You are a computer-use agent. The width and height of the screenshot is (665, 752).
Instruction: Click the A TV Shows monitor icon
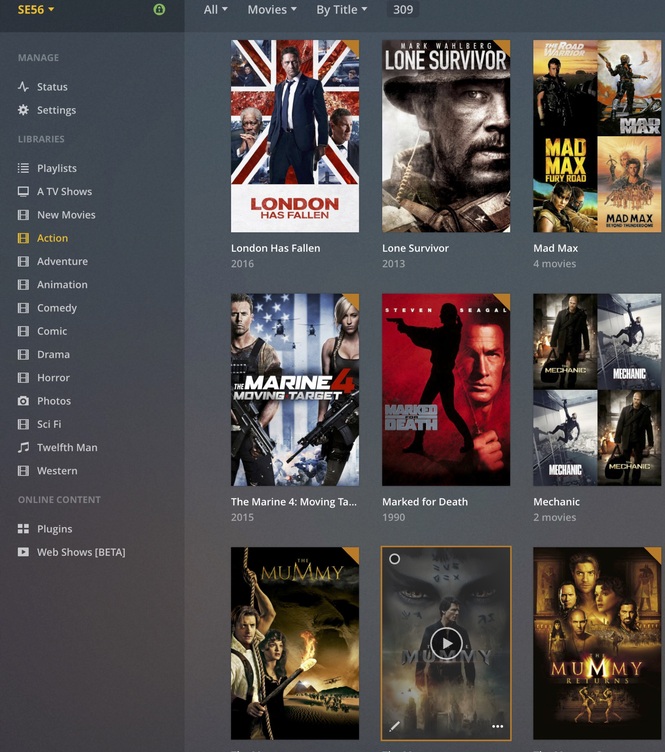click(23, 191)
